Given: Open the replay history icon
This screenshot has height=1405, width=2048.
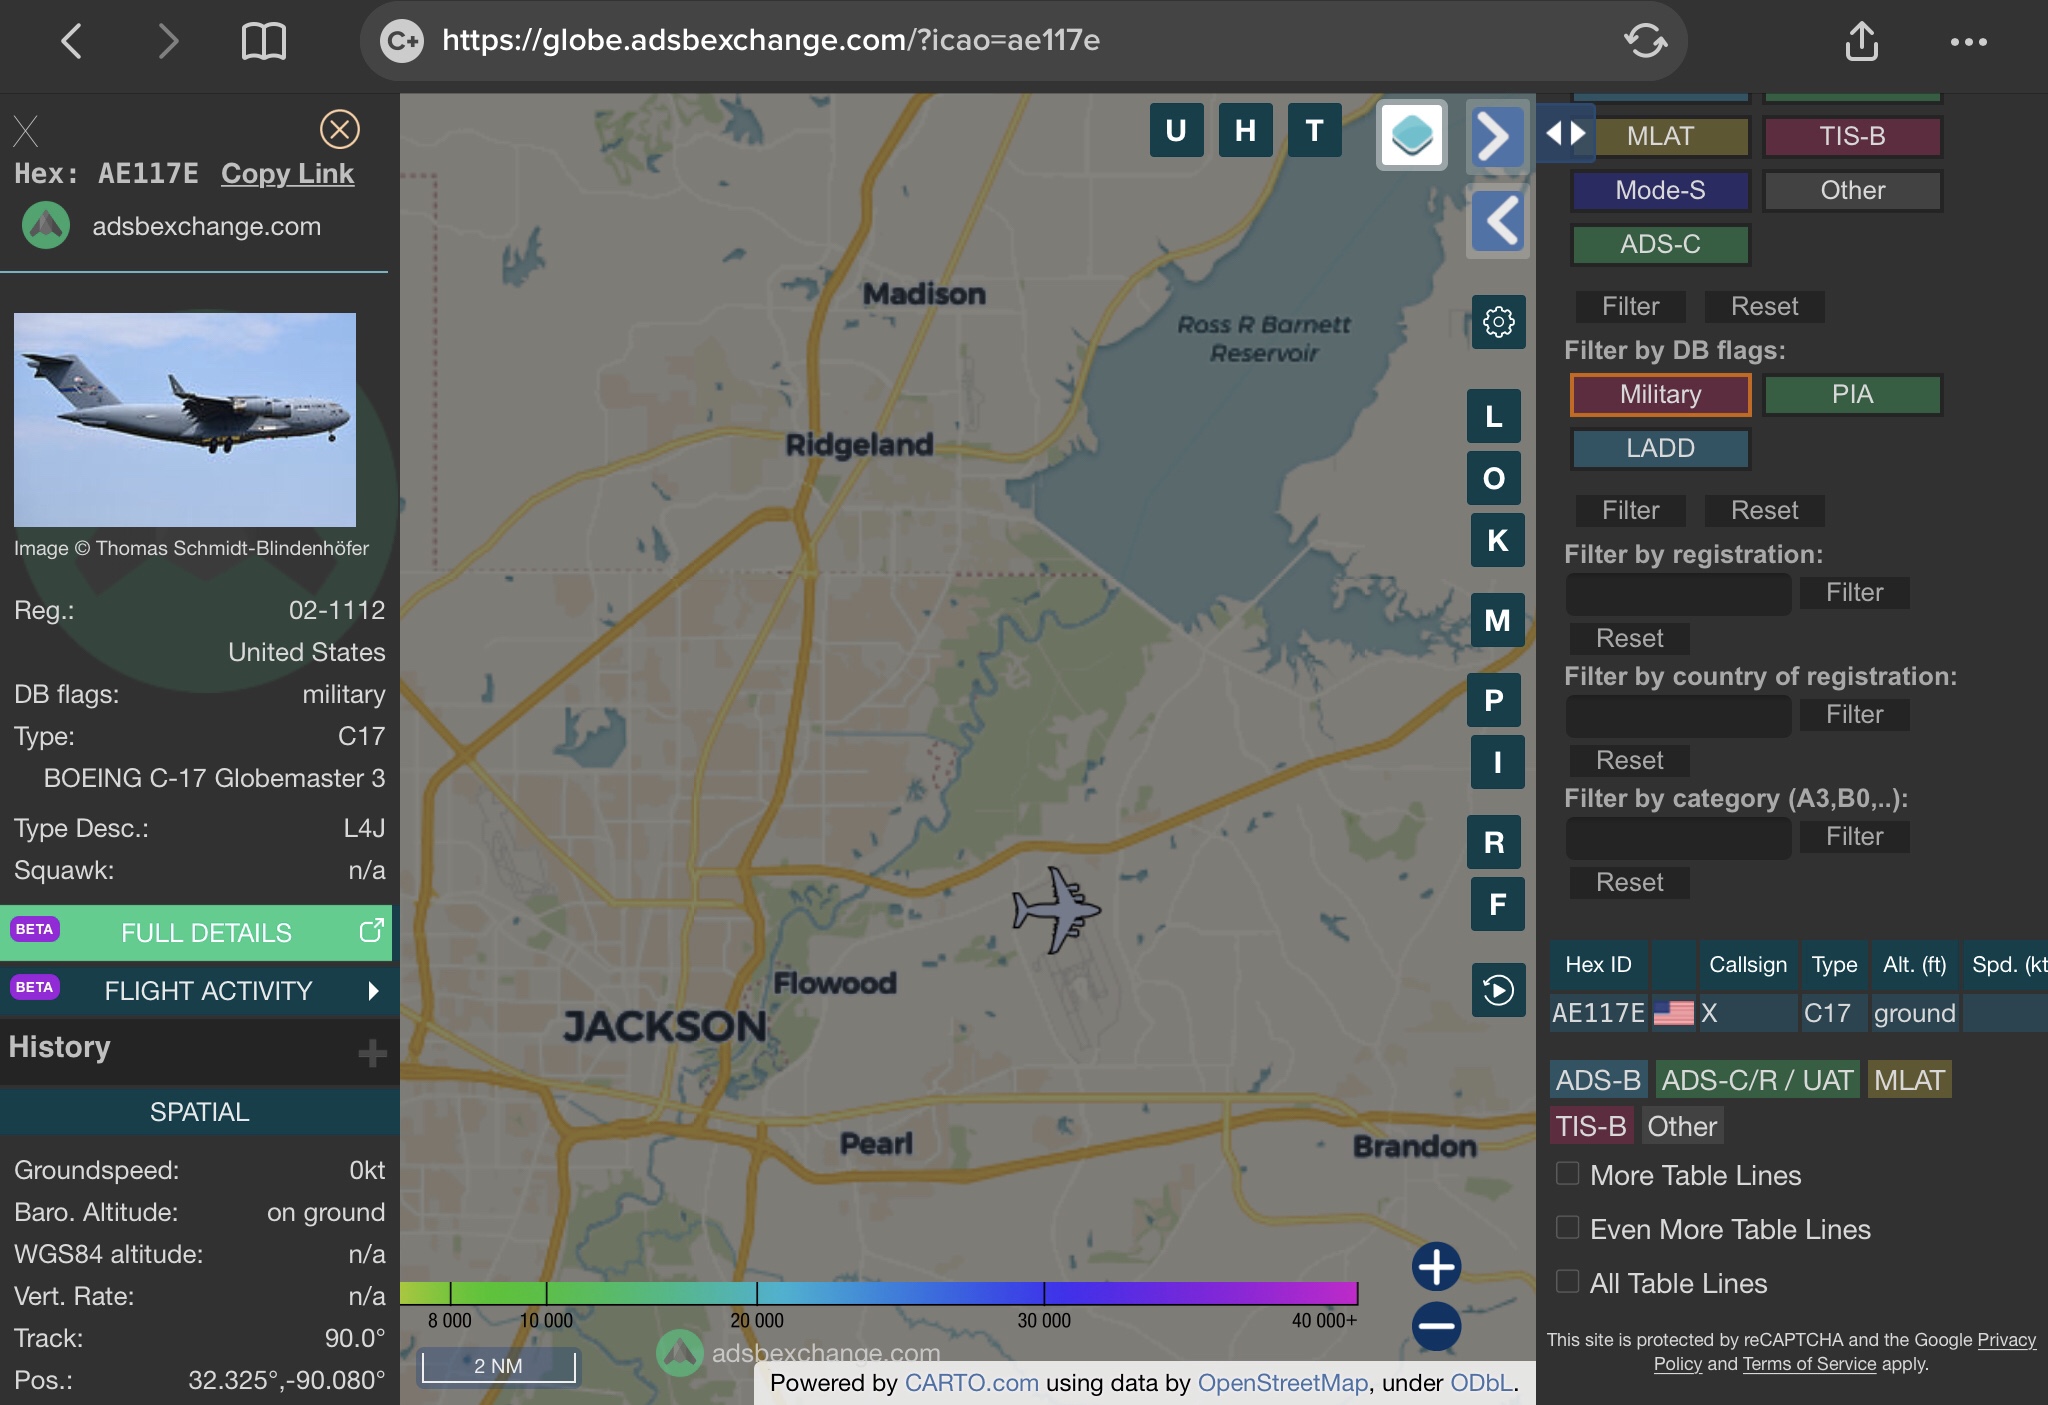Looking at the screenshot, I should 1498,990.
